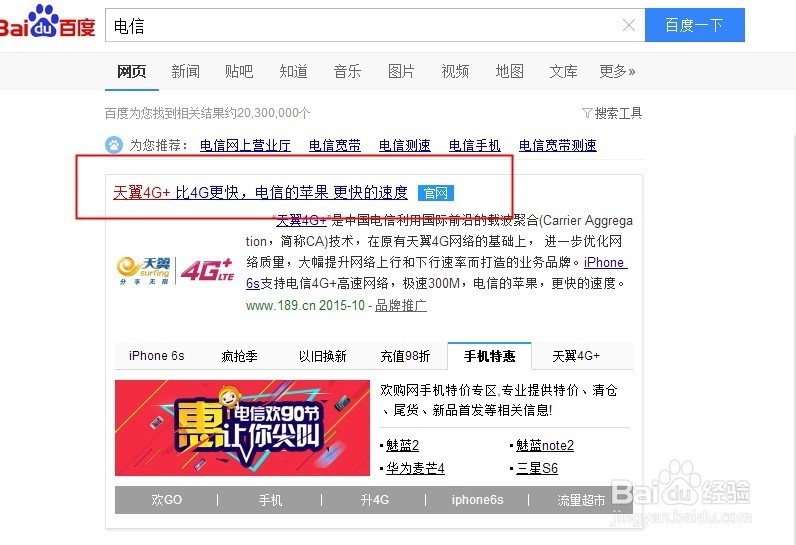The image size is (796, 545).
Task: Click the 百度为您找到相关结果 result count text
Action: click(x=207, y=113)
